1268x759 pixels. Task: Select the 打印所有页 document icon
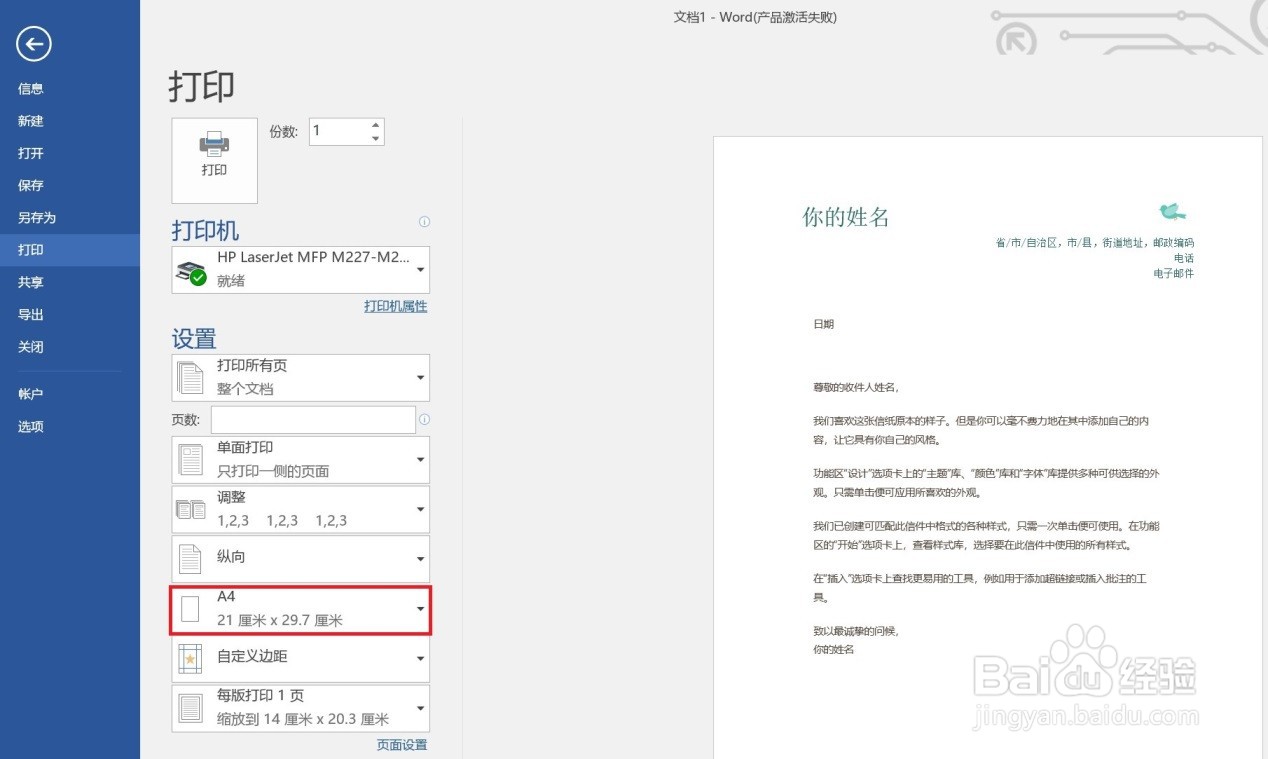pos(190,377)
